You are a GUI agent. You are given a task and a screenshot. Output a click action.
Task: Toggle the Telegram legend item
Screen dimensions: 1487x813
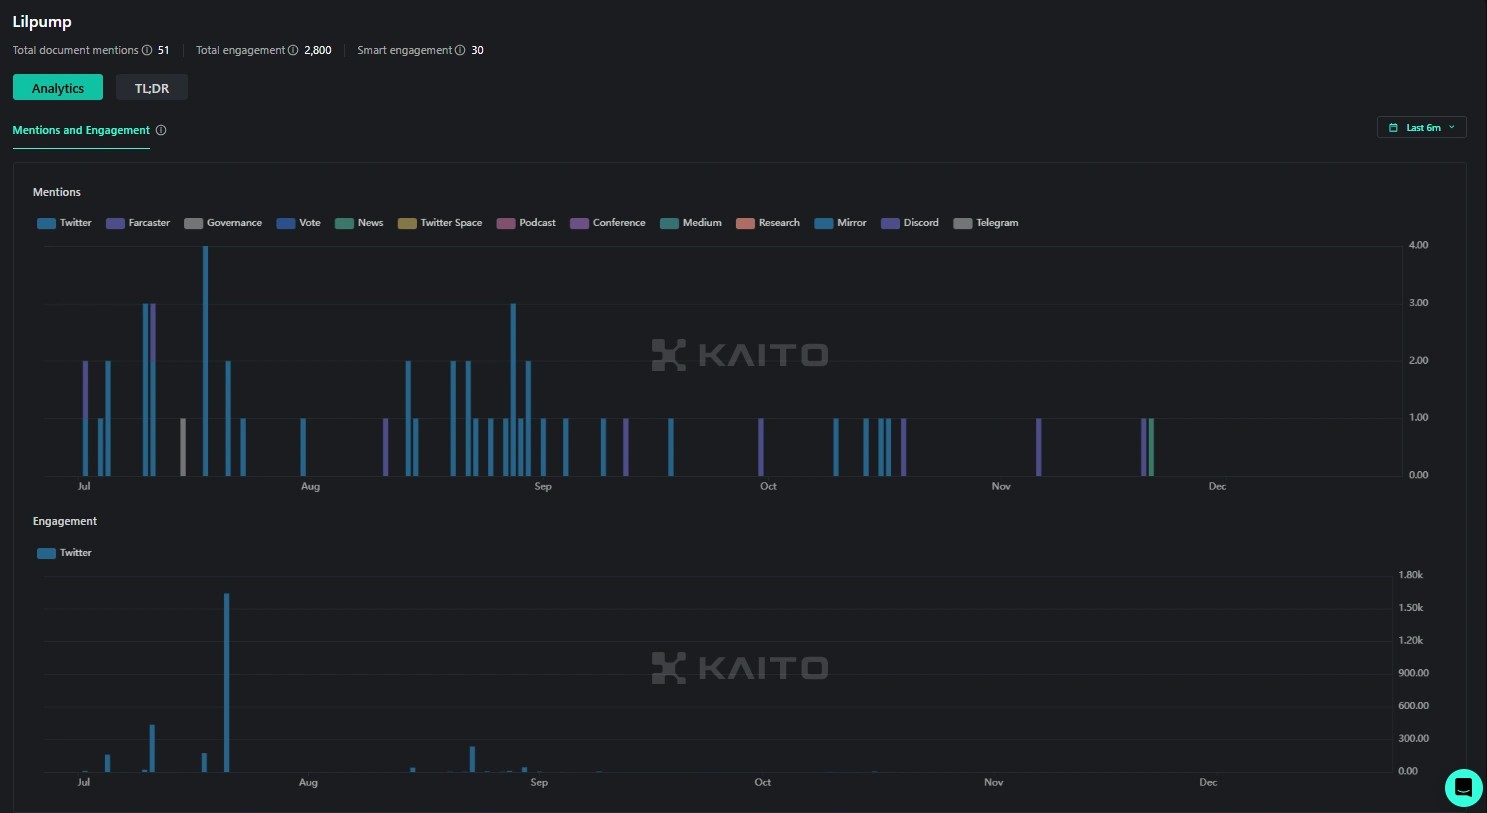(x=986, y=223)
